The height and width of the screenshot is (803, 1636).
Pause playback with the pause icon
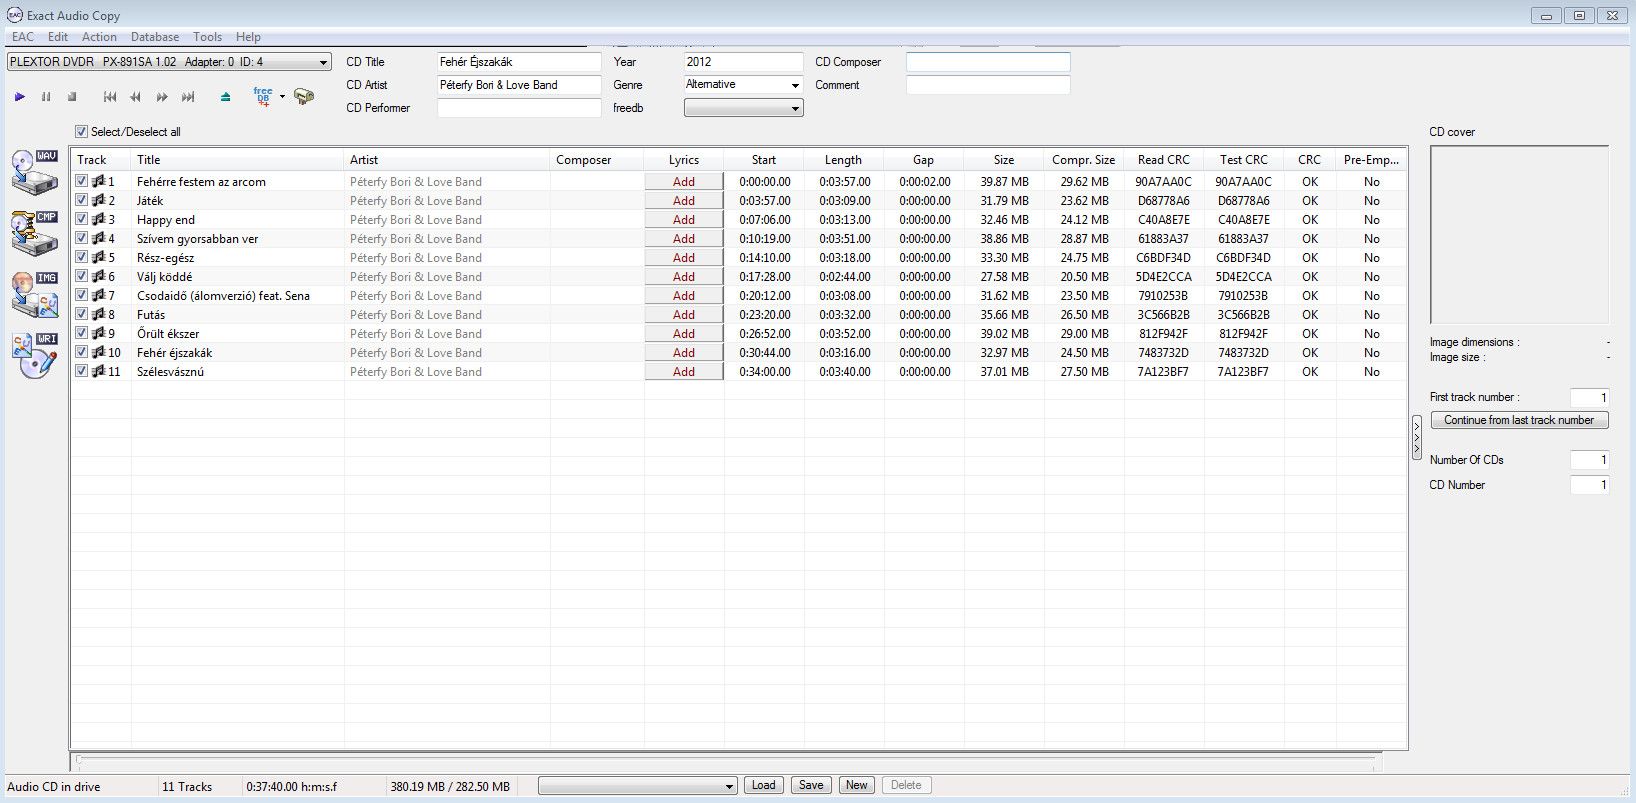point(46,97)
